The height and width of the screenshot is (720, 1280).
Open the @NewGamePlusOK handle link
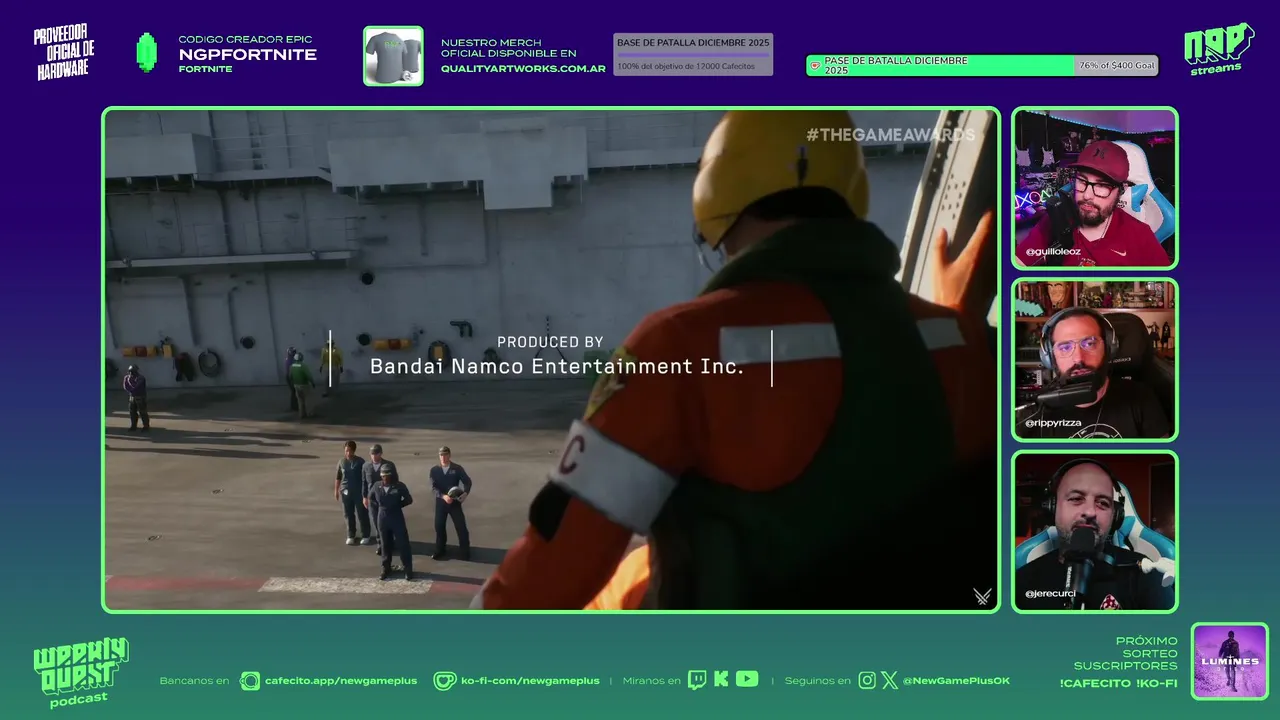[x=956, y=681]
